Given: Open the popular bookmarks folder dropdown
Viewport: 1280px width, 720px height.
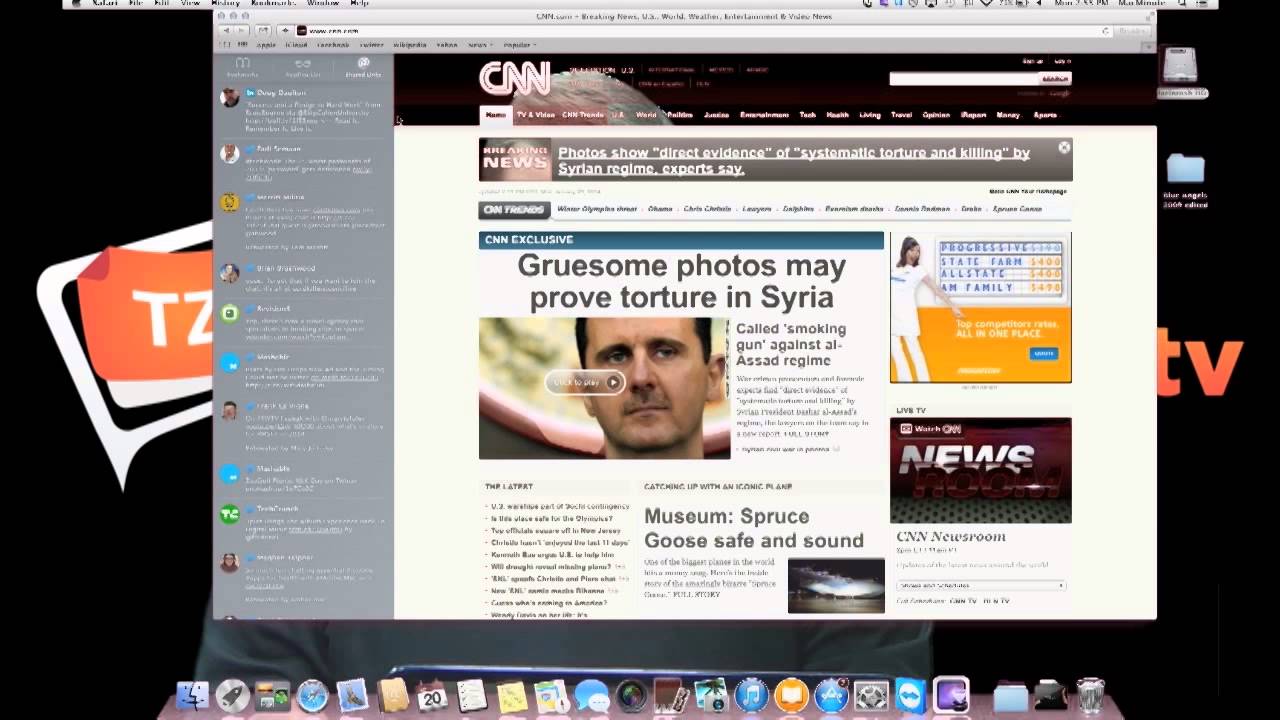Looking at the screenshot, I should [519, 45].
